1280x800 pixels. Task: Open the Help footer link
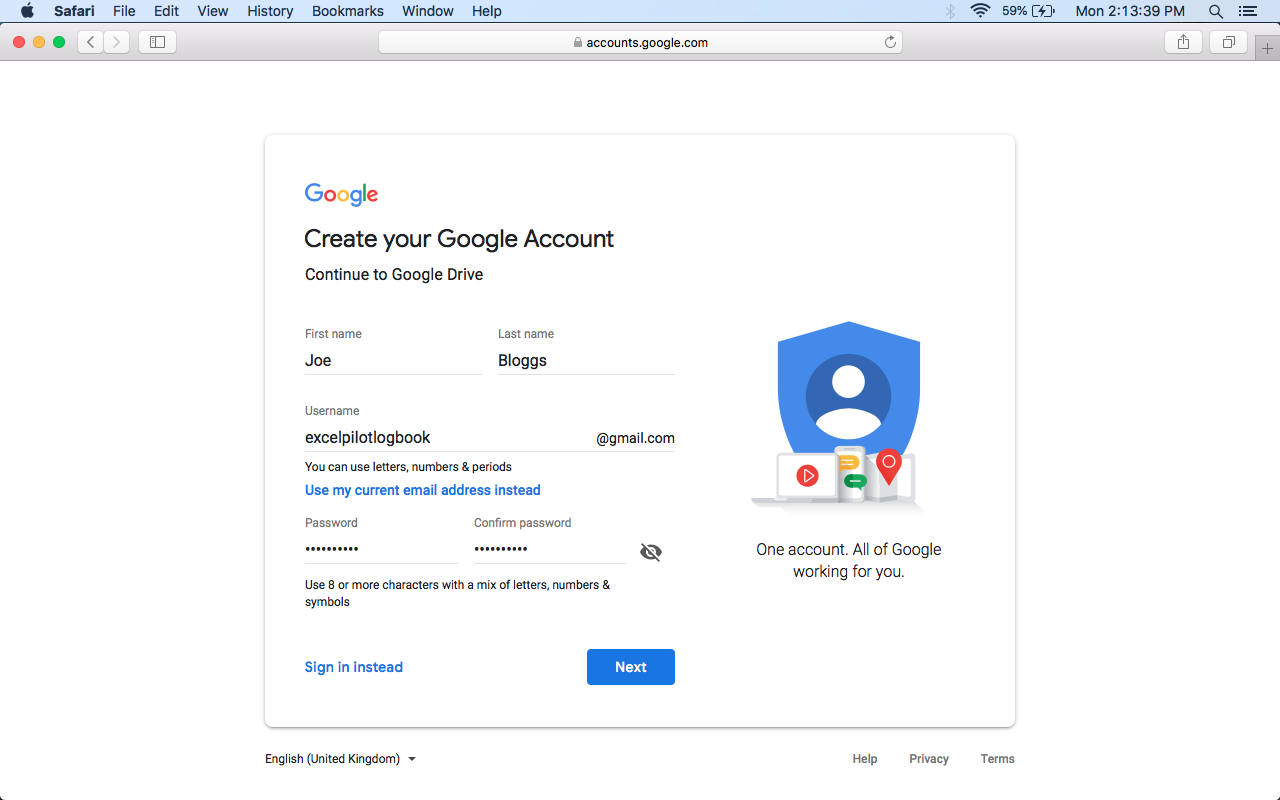click(x=865, y=759)
